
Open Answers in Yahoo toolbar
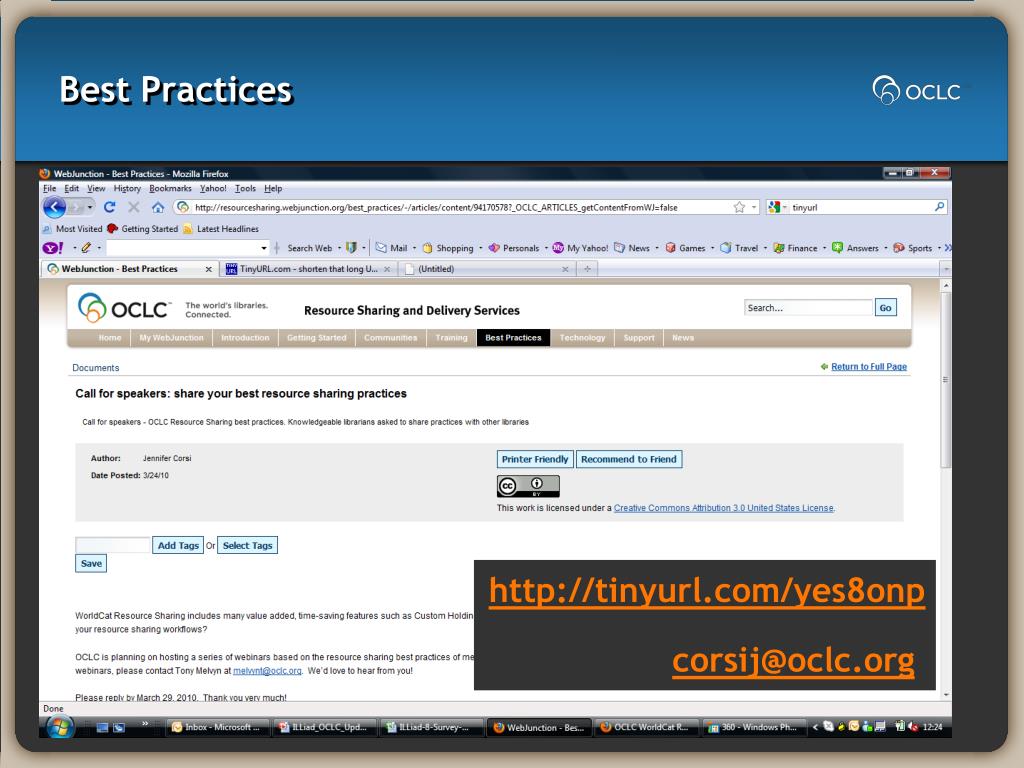coord(855,248)
